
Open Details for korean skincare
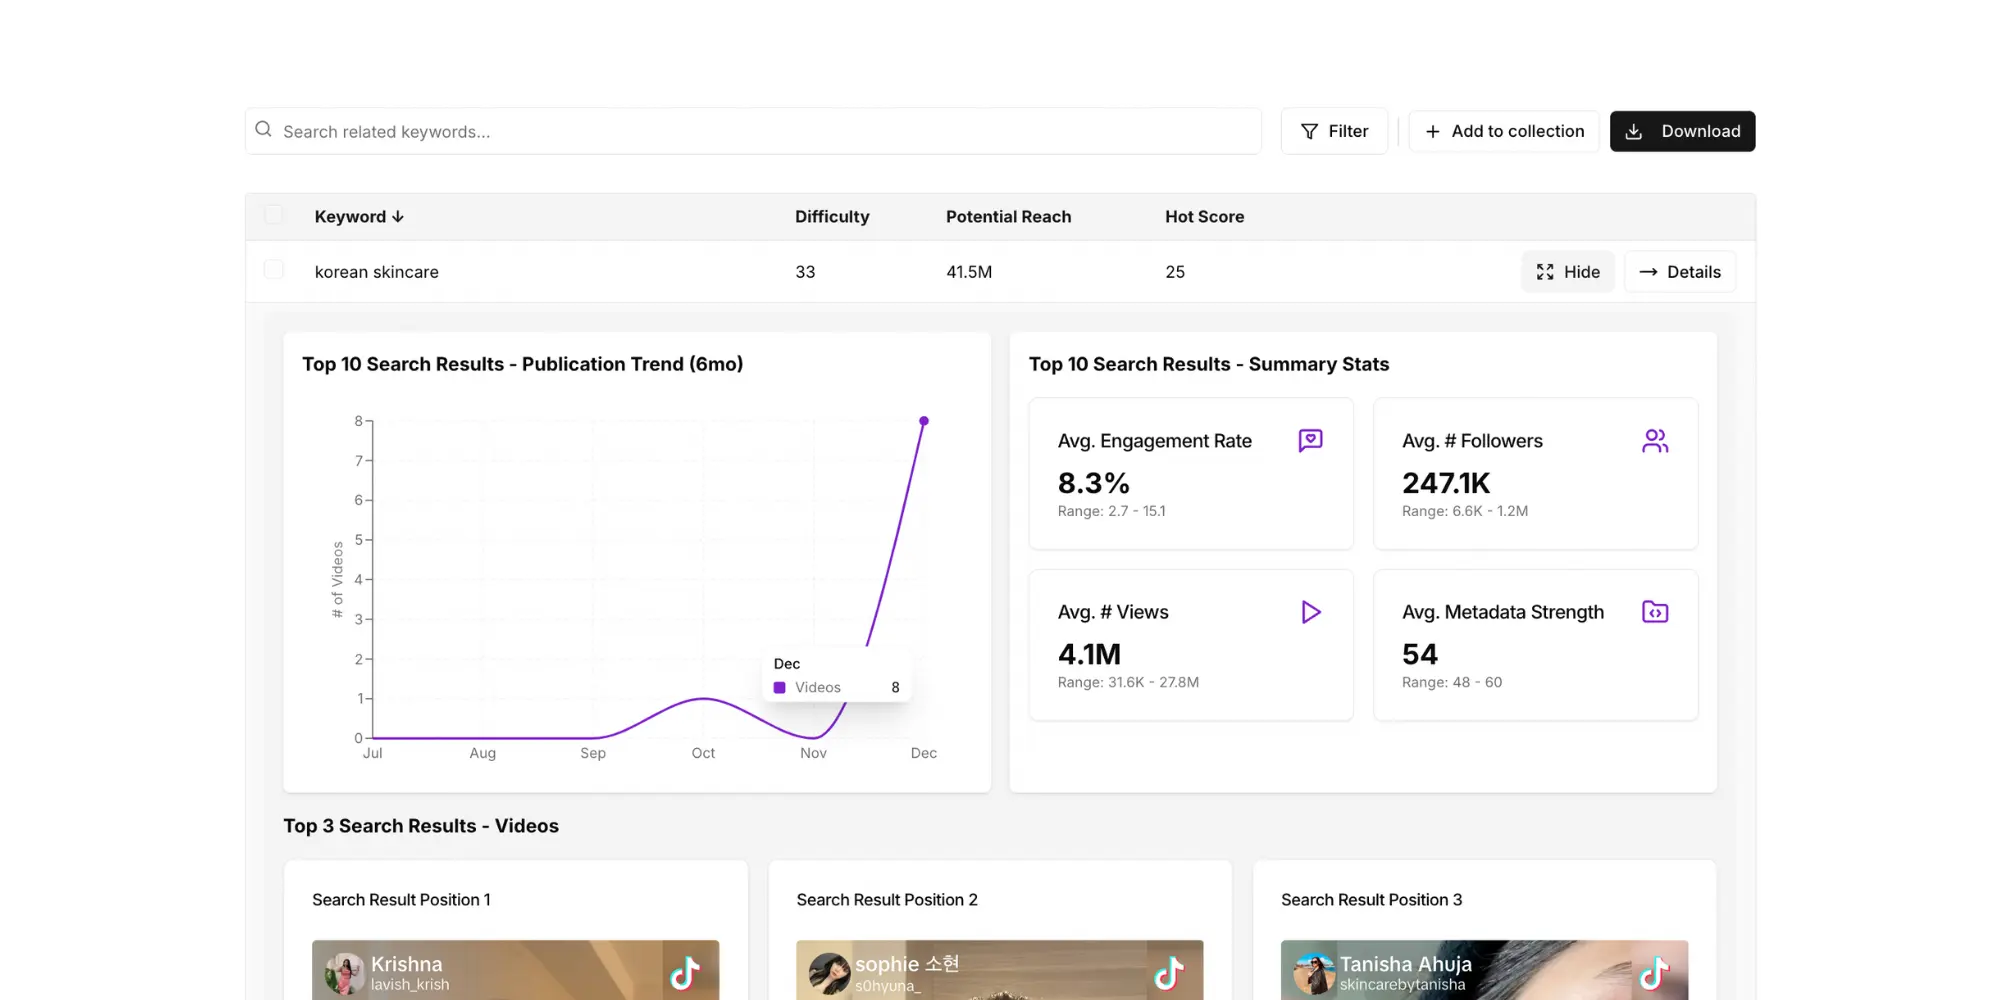tap(1680, 272)
